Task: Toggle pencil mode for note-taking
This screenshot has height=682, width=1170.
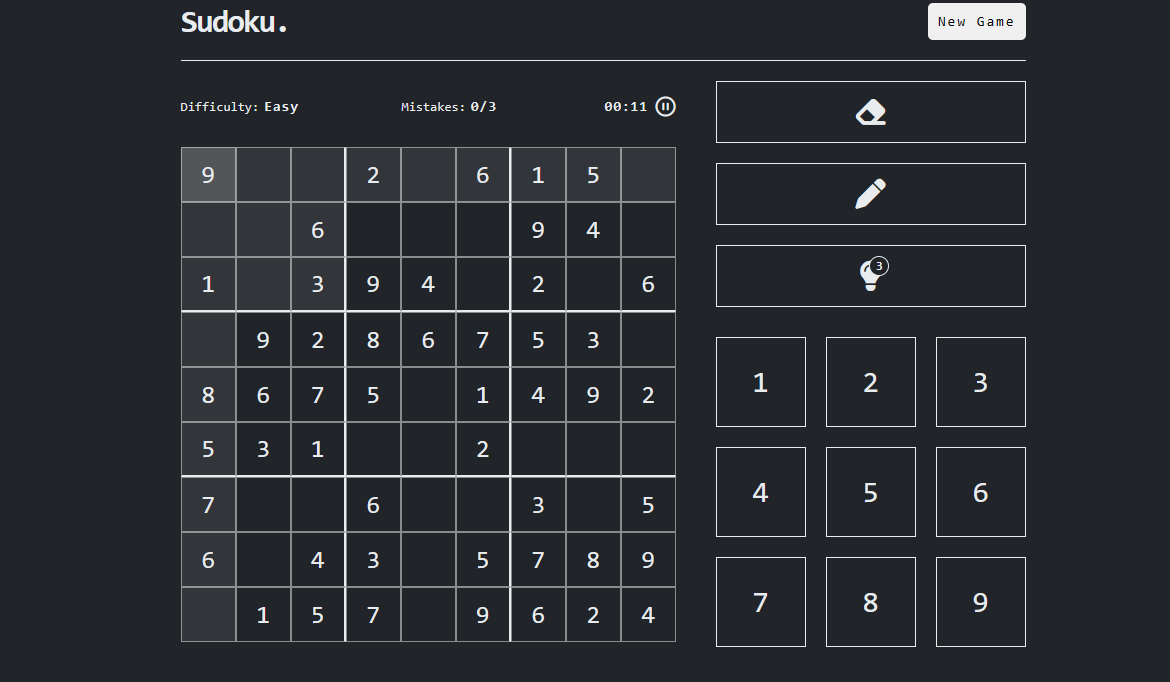Action: (870, 193)
